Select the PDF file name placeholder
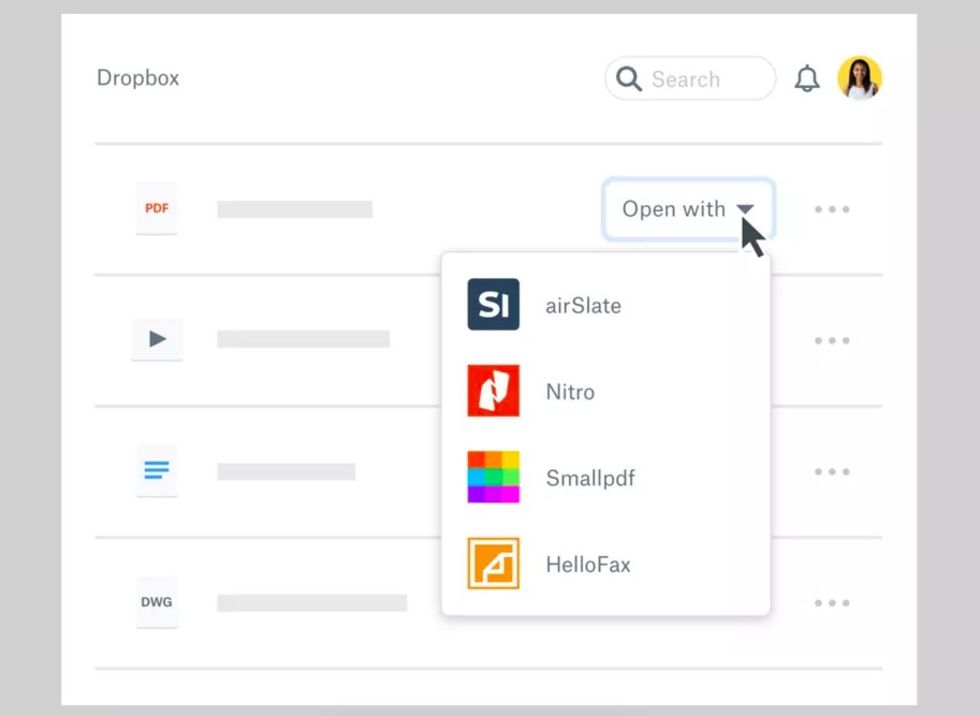Image resolution: width=980 pixels, height=716 pixels. [295, 209]
